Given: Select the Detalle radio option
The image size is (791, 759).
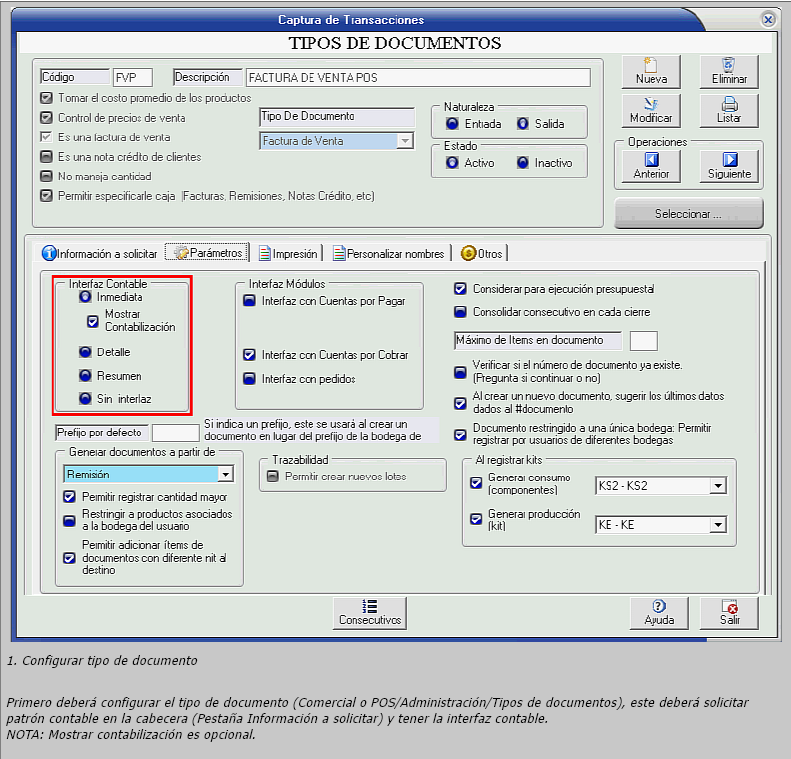Looking at the screenshot, I should click(x=86, y=352).
